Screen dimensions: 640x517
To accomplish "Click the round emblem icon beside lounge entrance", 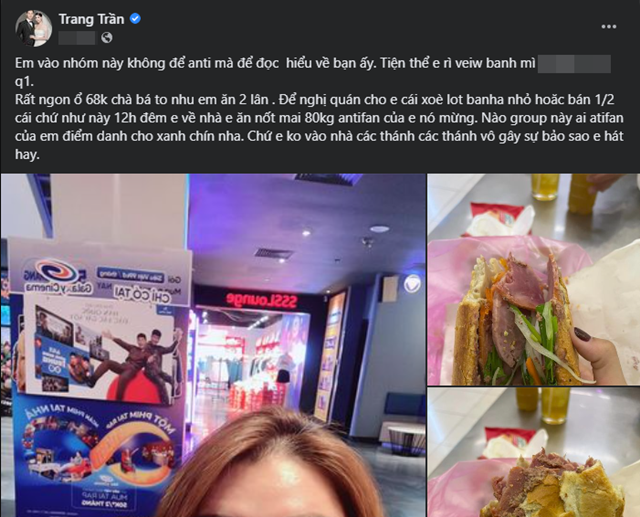I will (412, 283).
